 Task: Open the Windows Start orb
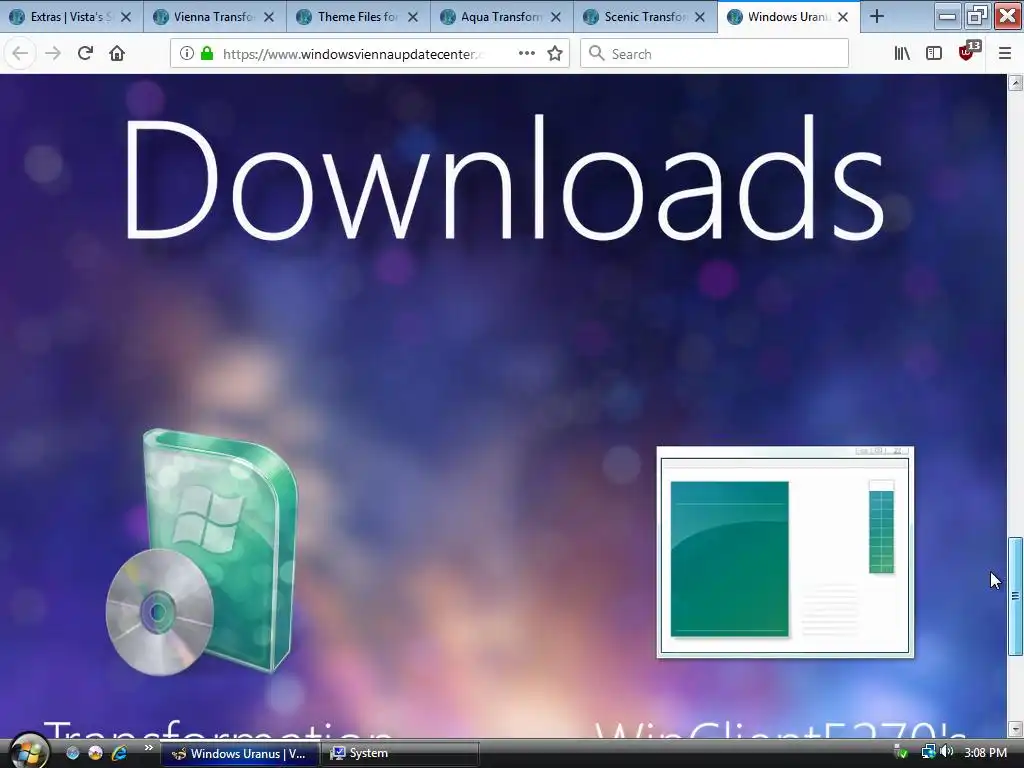click(x=29, y=751)
